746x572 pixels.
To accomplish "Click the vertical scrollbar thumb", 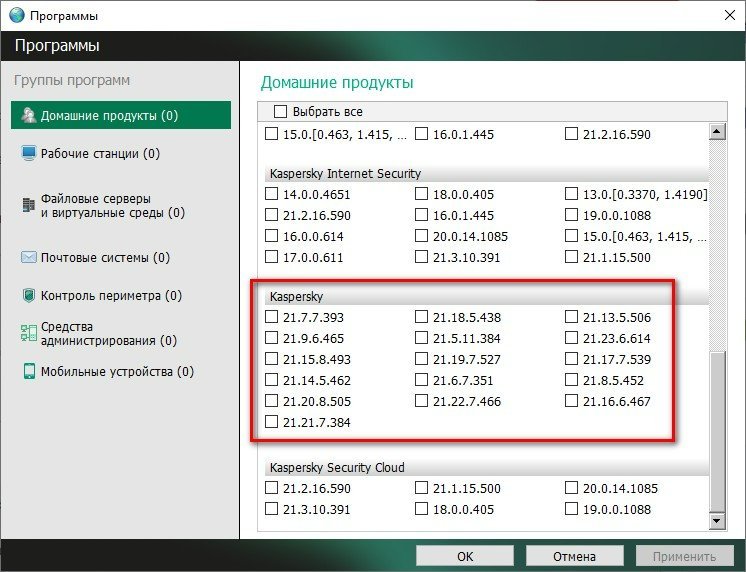I will coord(717,431).
